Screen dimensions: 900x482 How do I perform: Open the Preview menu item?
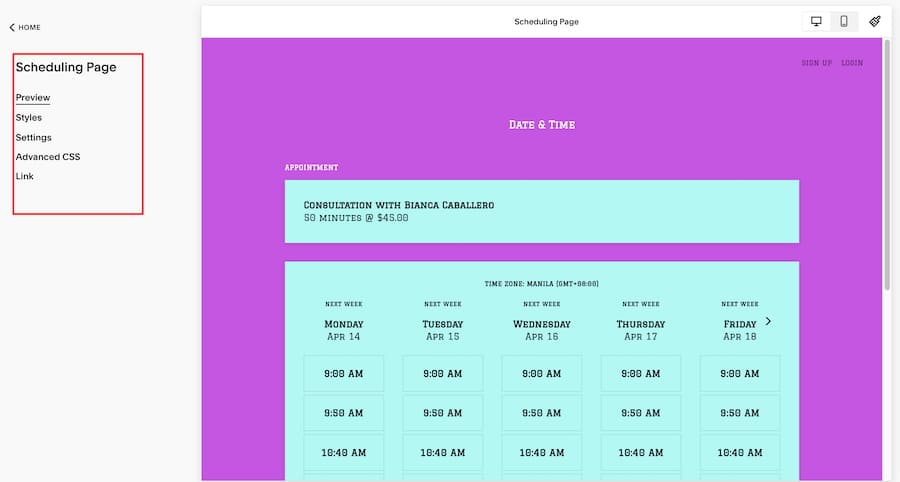pos(33,98)
